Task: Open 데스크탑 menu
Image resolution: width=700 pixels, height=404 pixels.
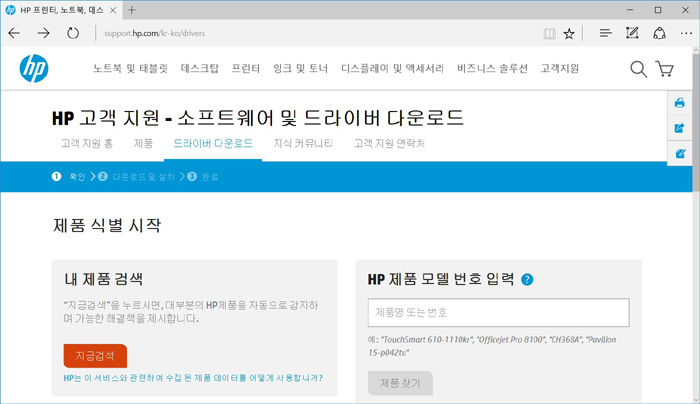Action: click(x=200, y=68)
